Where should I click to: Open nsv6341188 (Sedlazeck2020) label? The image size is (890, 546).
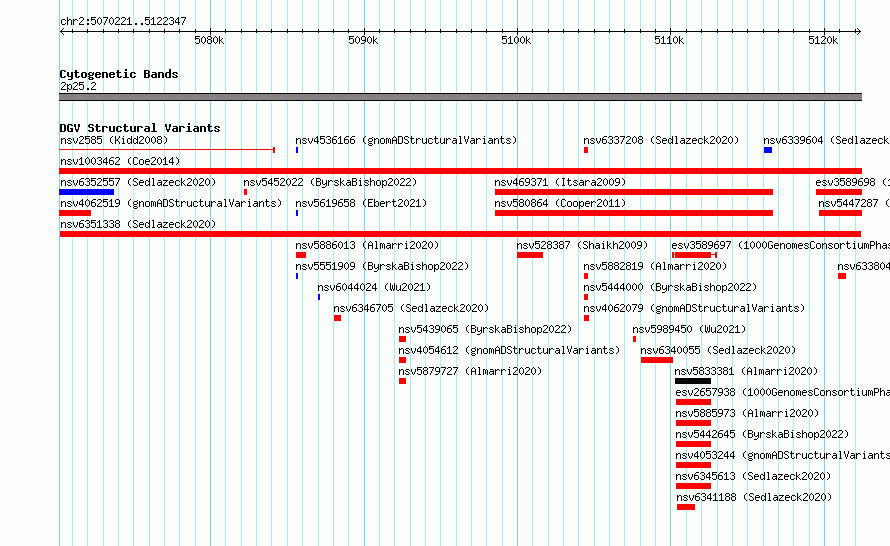tap(754, 497)
